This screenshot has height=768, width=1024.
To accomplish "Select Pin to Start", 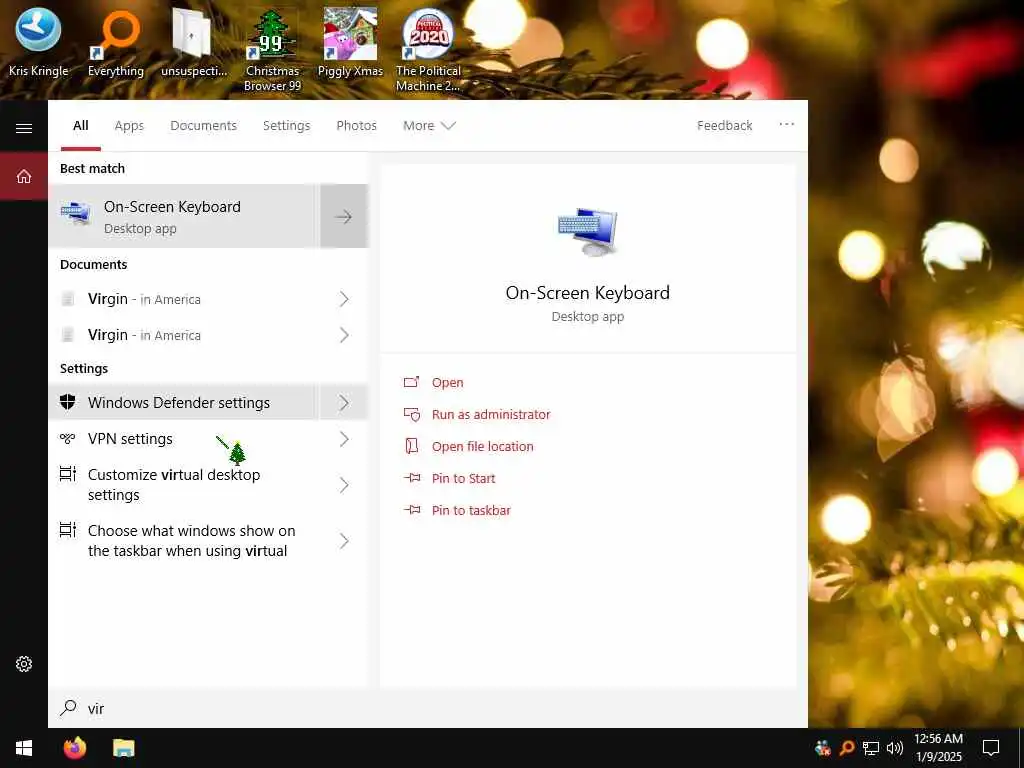I will (463, 479).
